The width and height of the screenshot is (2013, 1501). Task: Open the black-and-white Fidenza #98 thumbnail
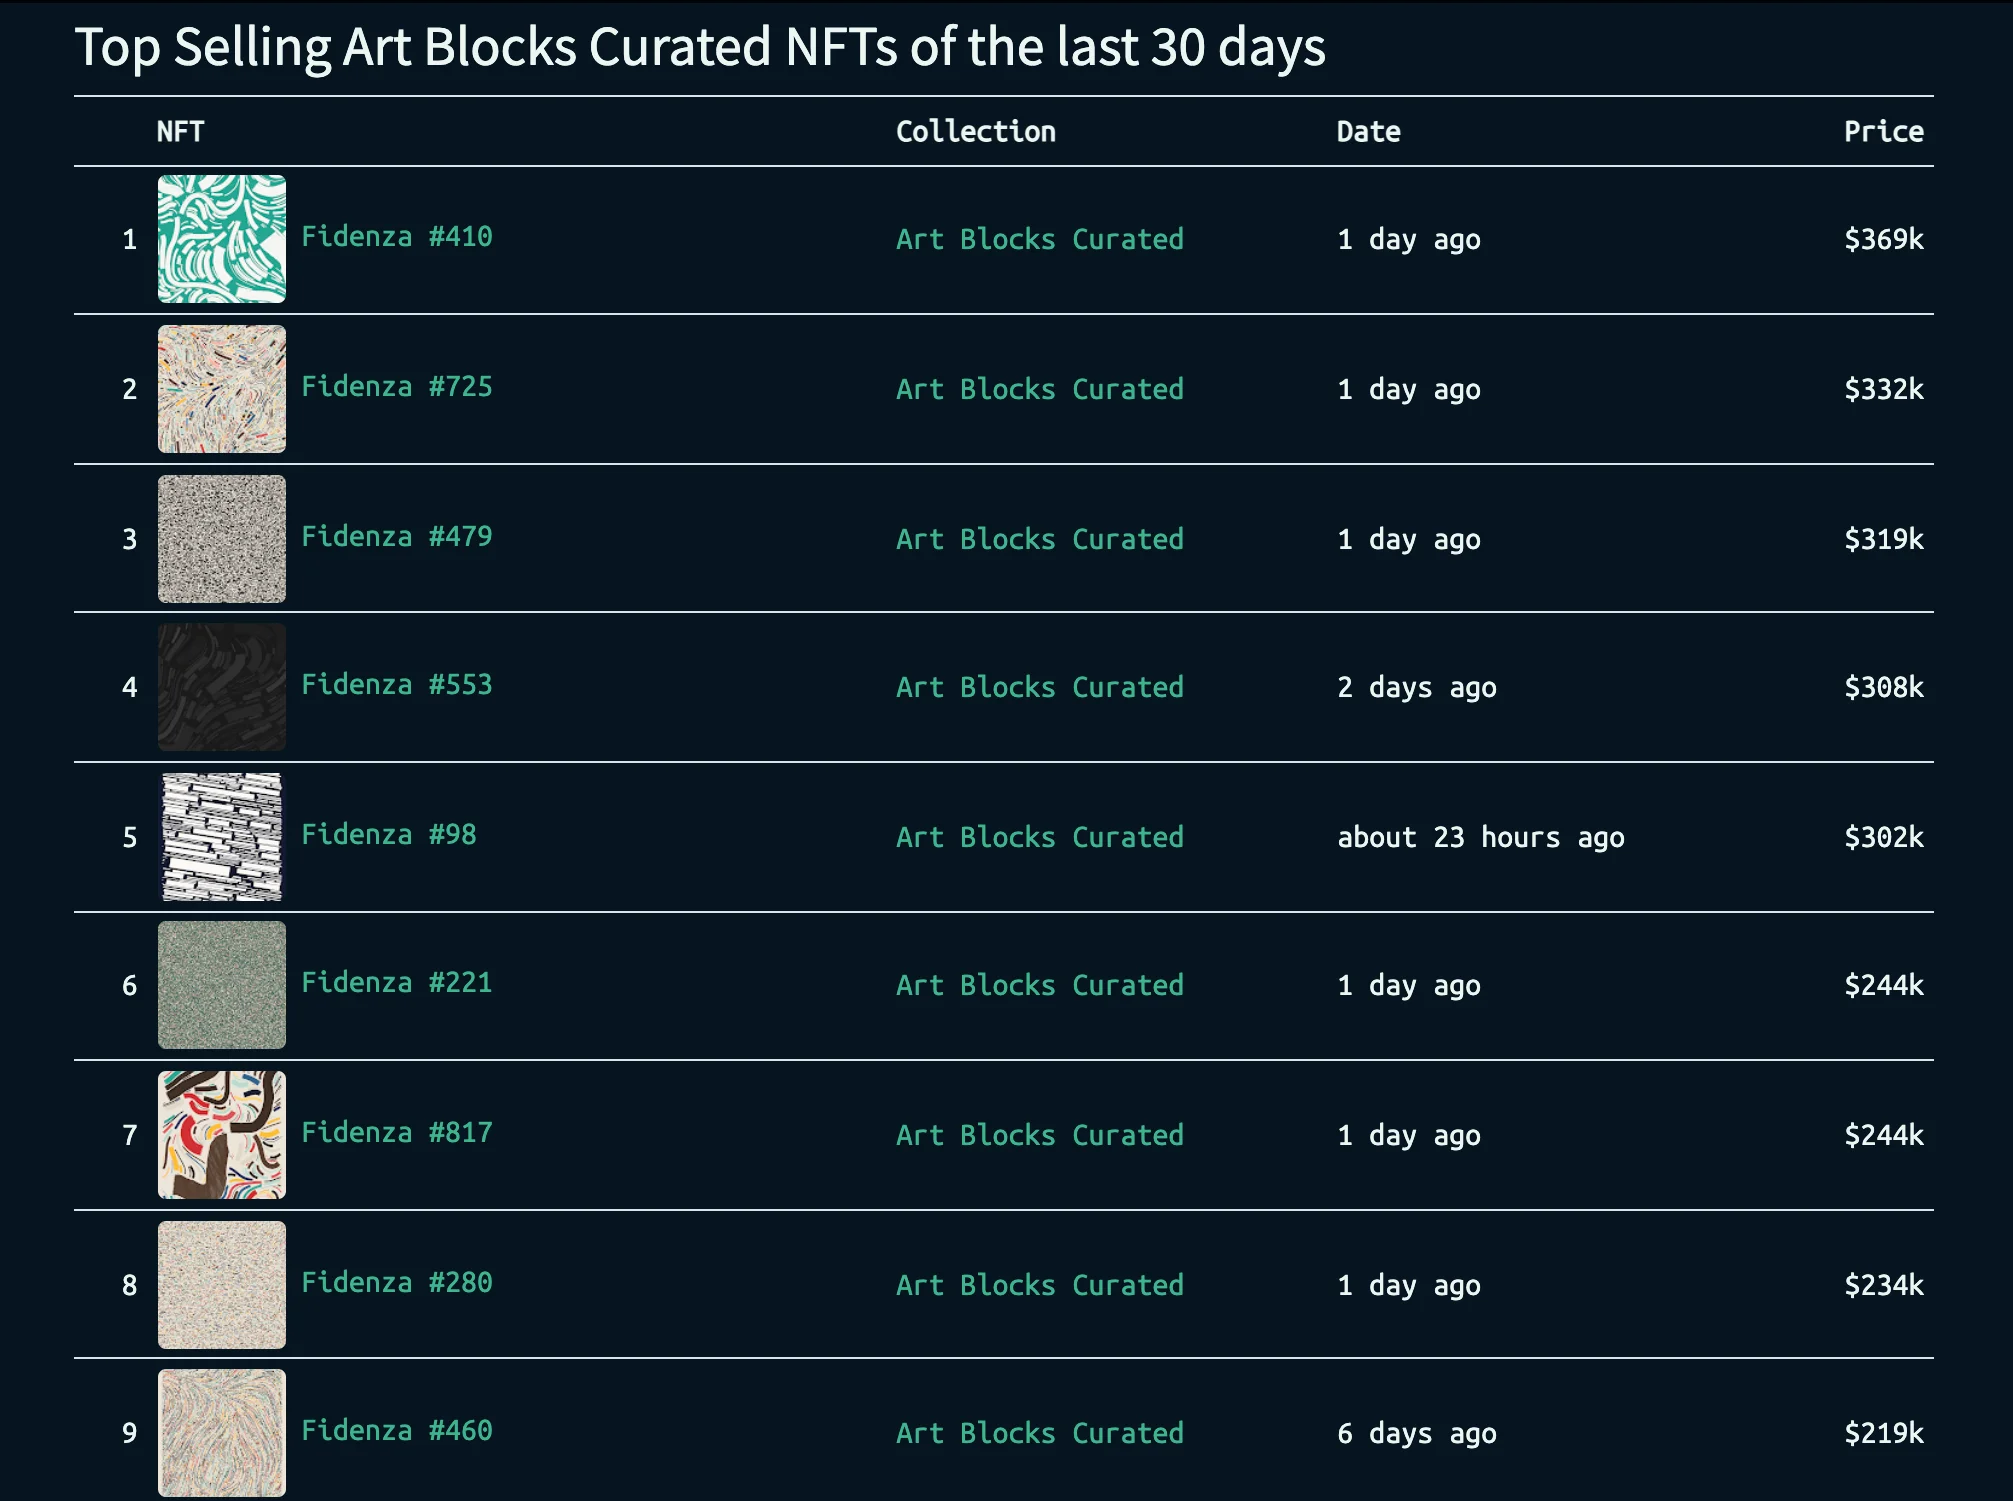pyautogui.click(x=221, y=837)
